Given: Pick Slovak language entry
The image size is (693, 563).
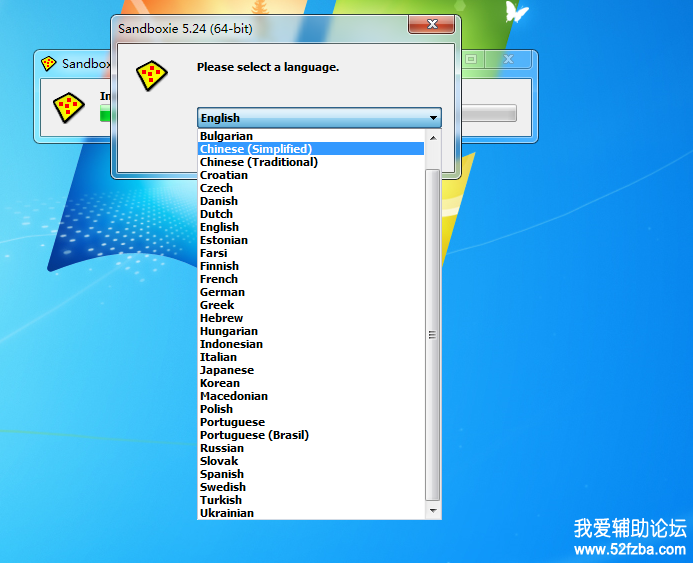Looking at the screenshot, I should click(311, 461).
